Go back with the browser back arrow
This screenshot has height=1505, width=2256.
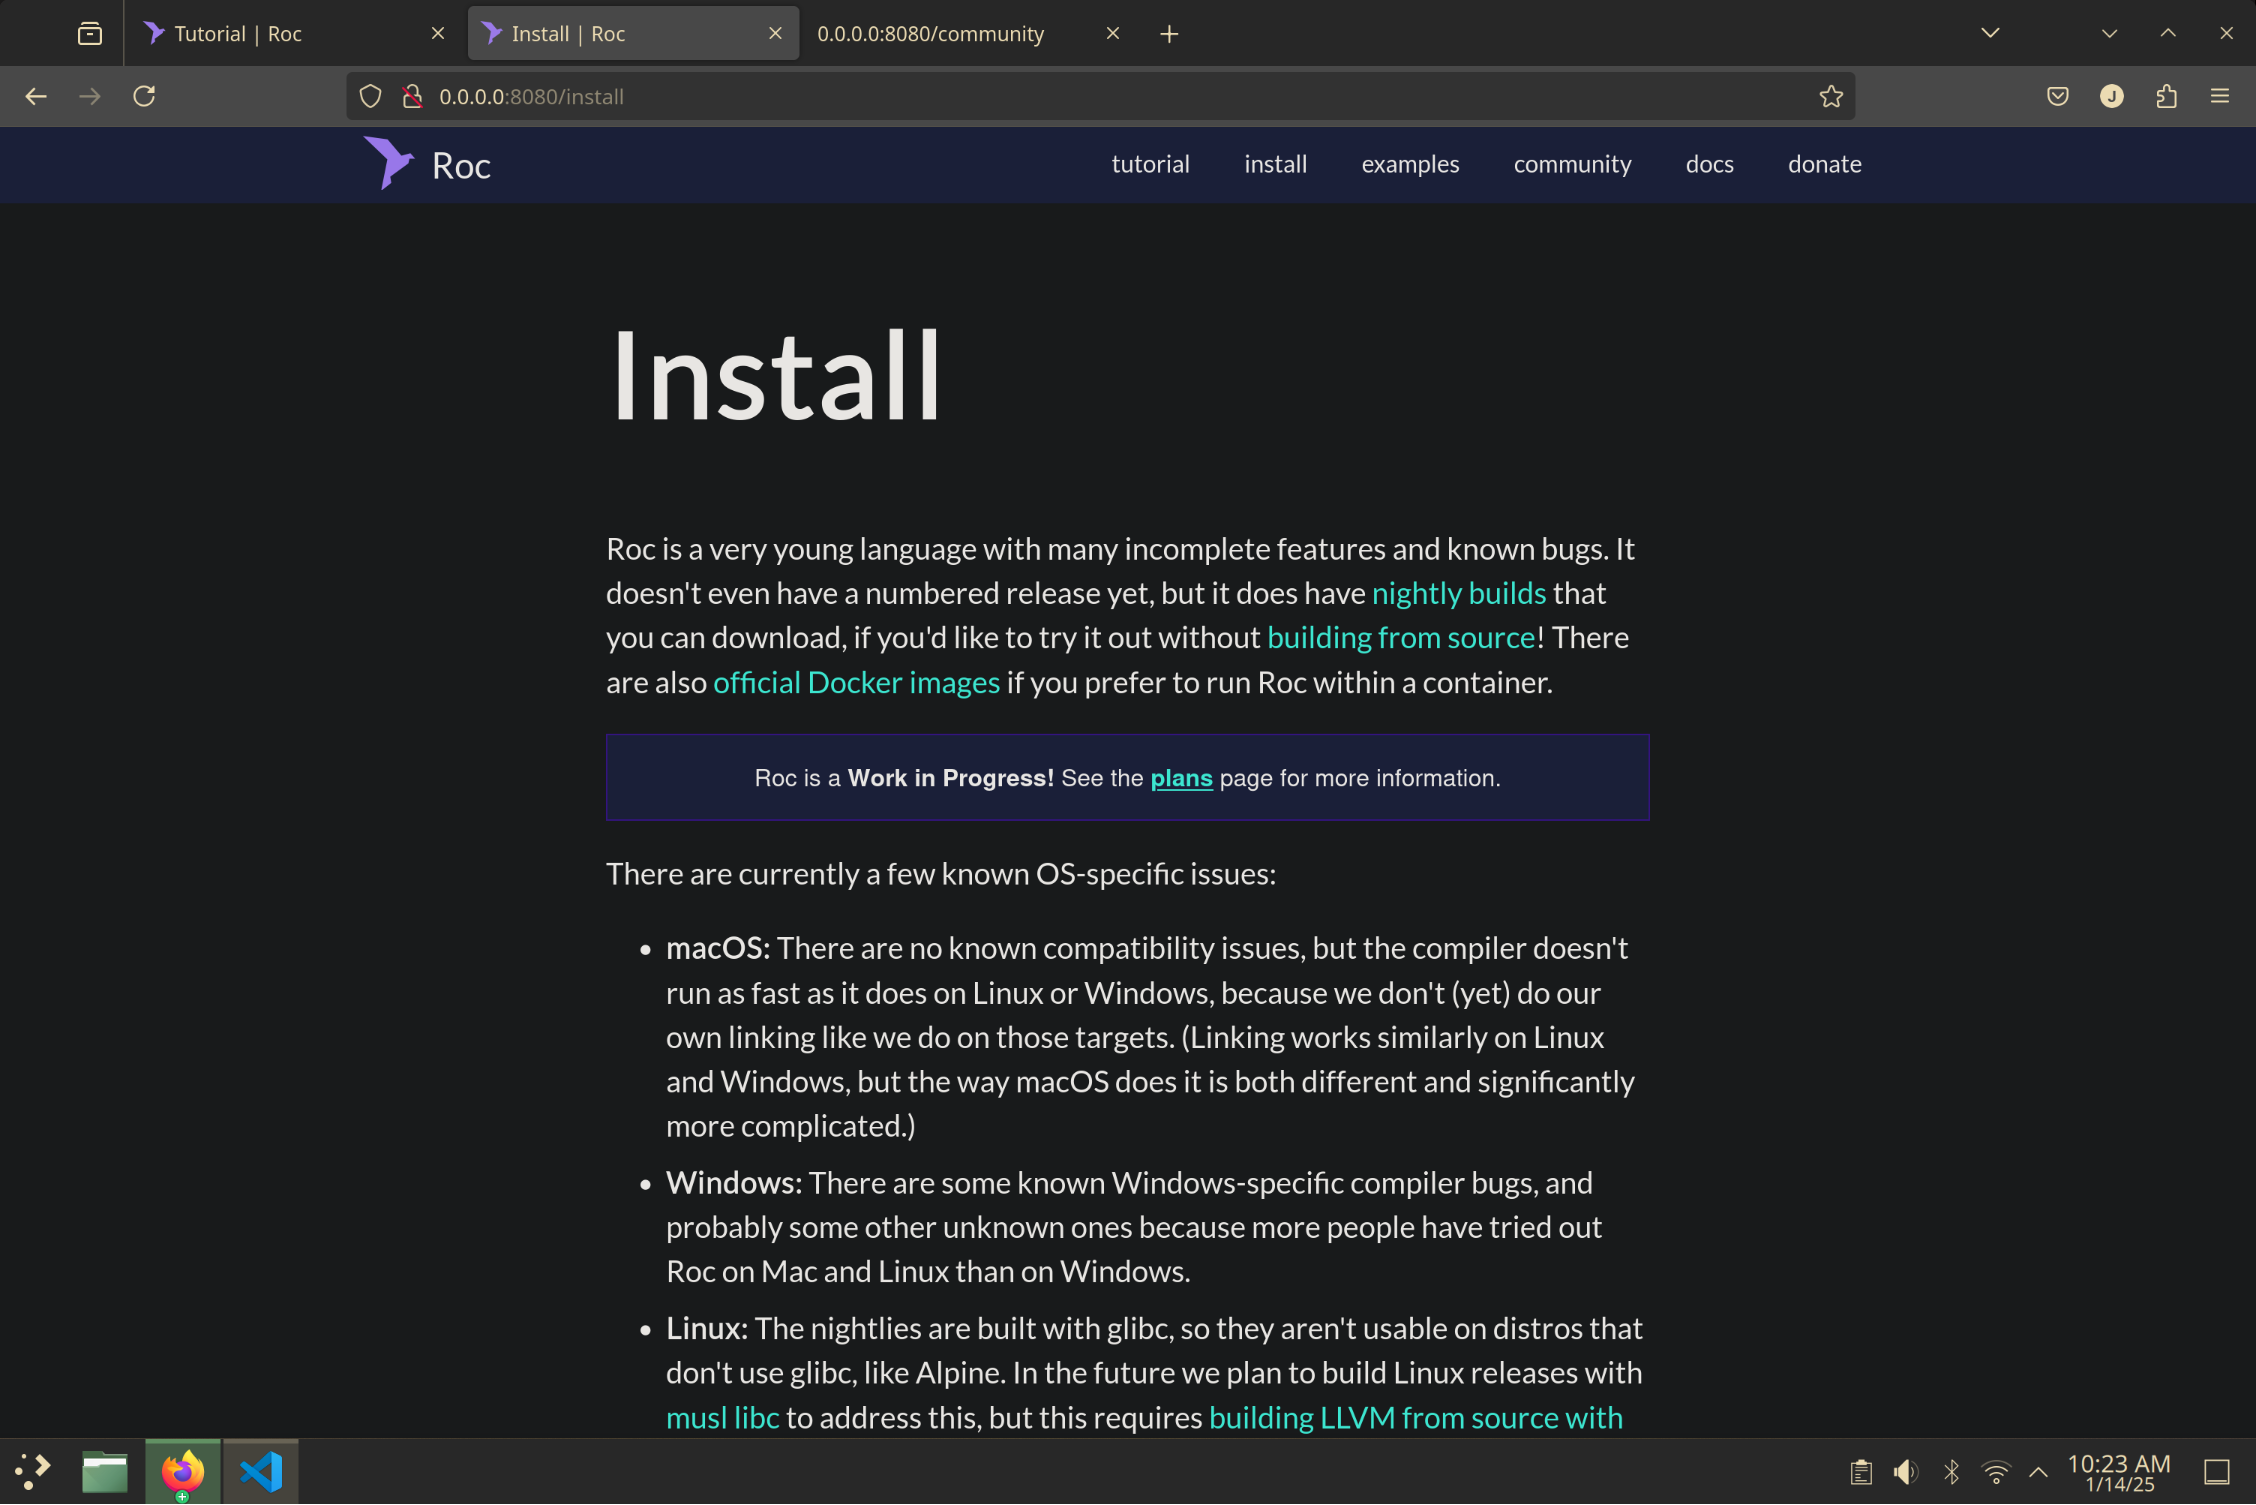click(36, 96)
